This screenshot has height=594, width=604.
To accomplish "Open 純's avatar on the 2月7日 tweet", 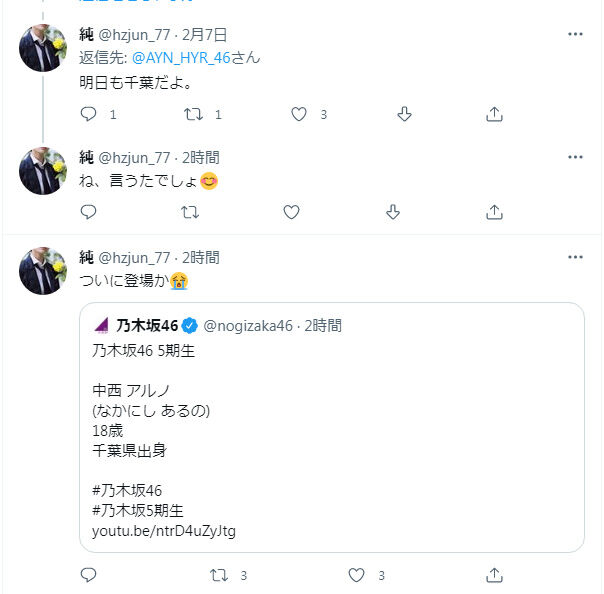I will [43, 48].
